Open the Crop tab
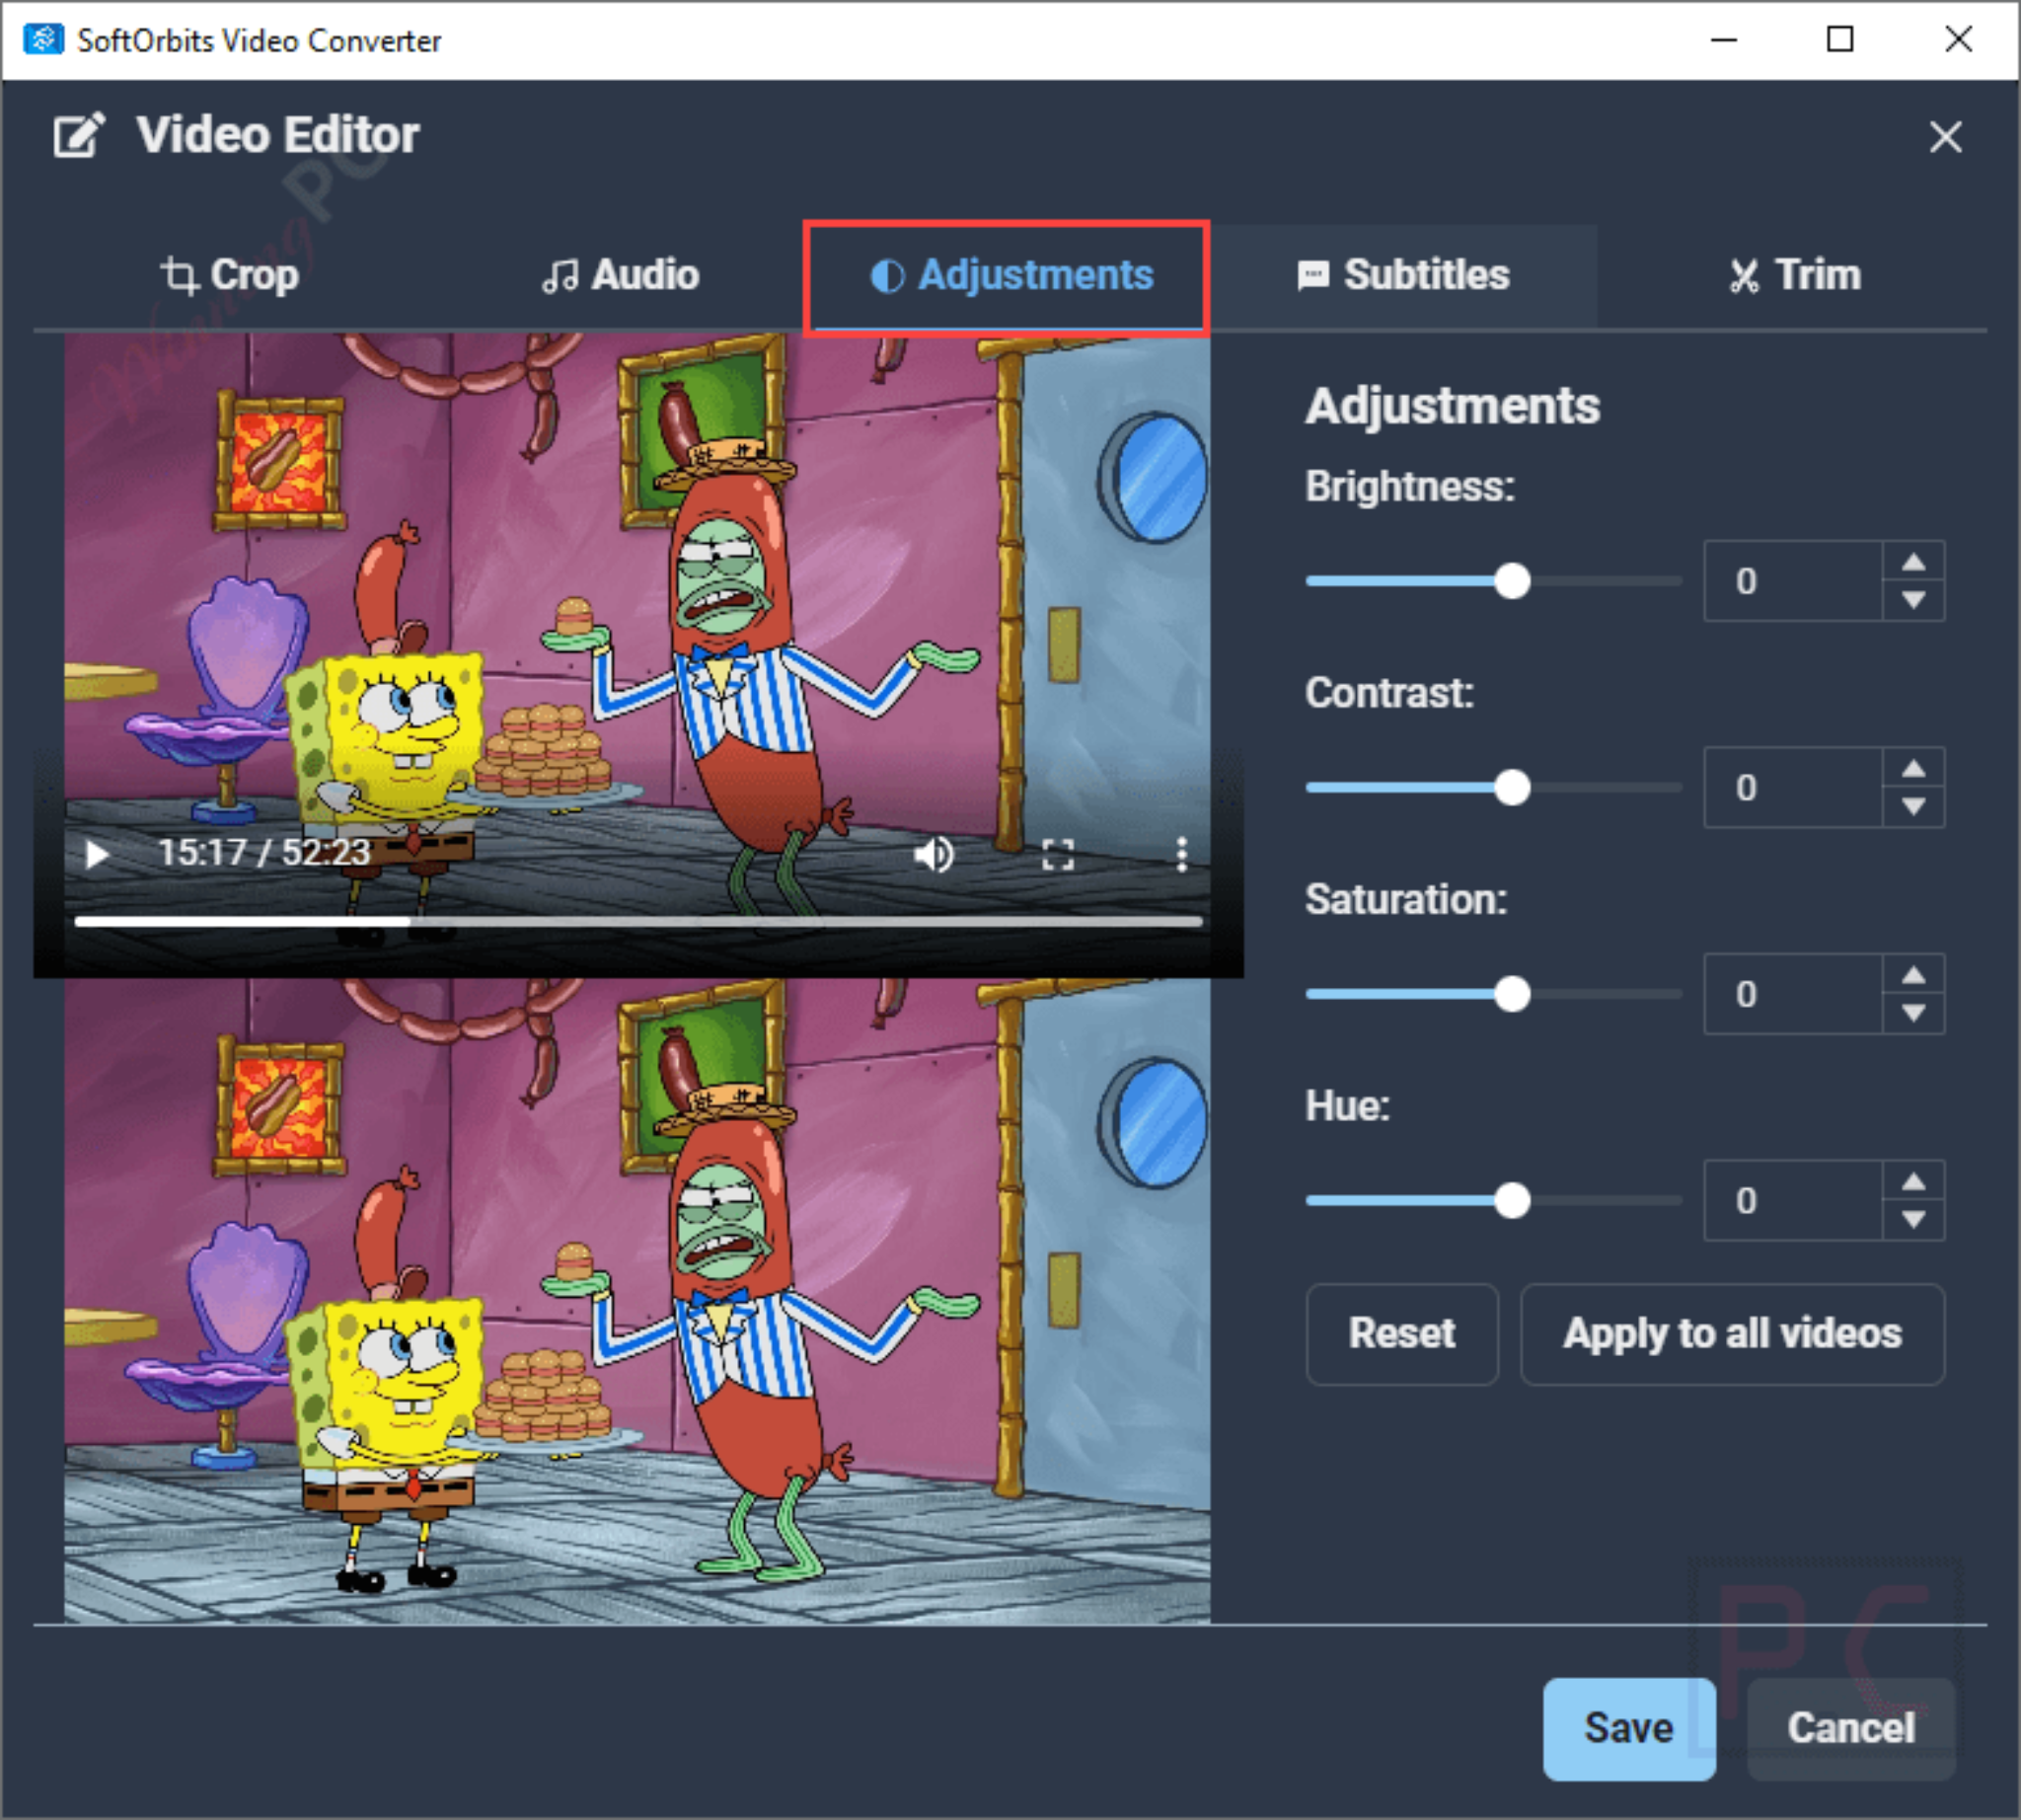This screenshot has height=1820, width=2021. coord(230,275)
